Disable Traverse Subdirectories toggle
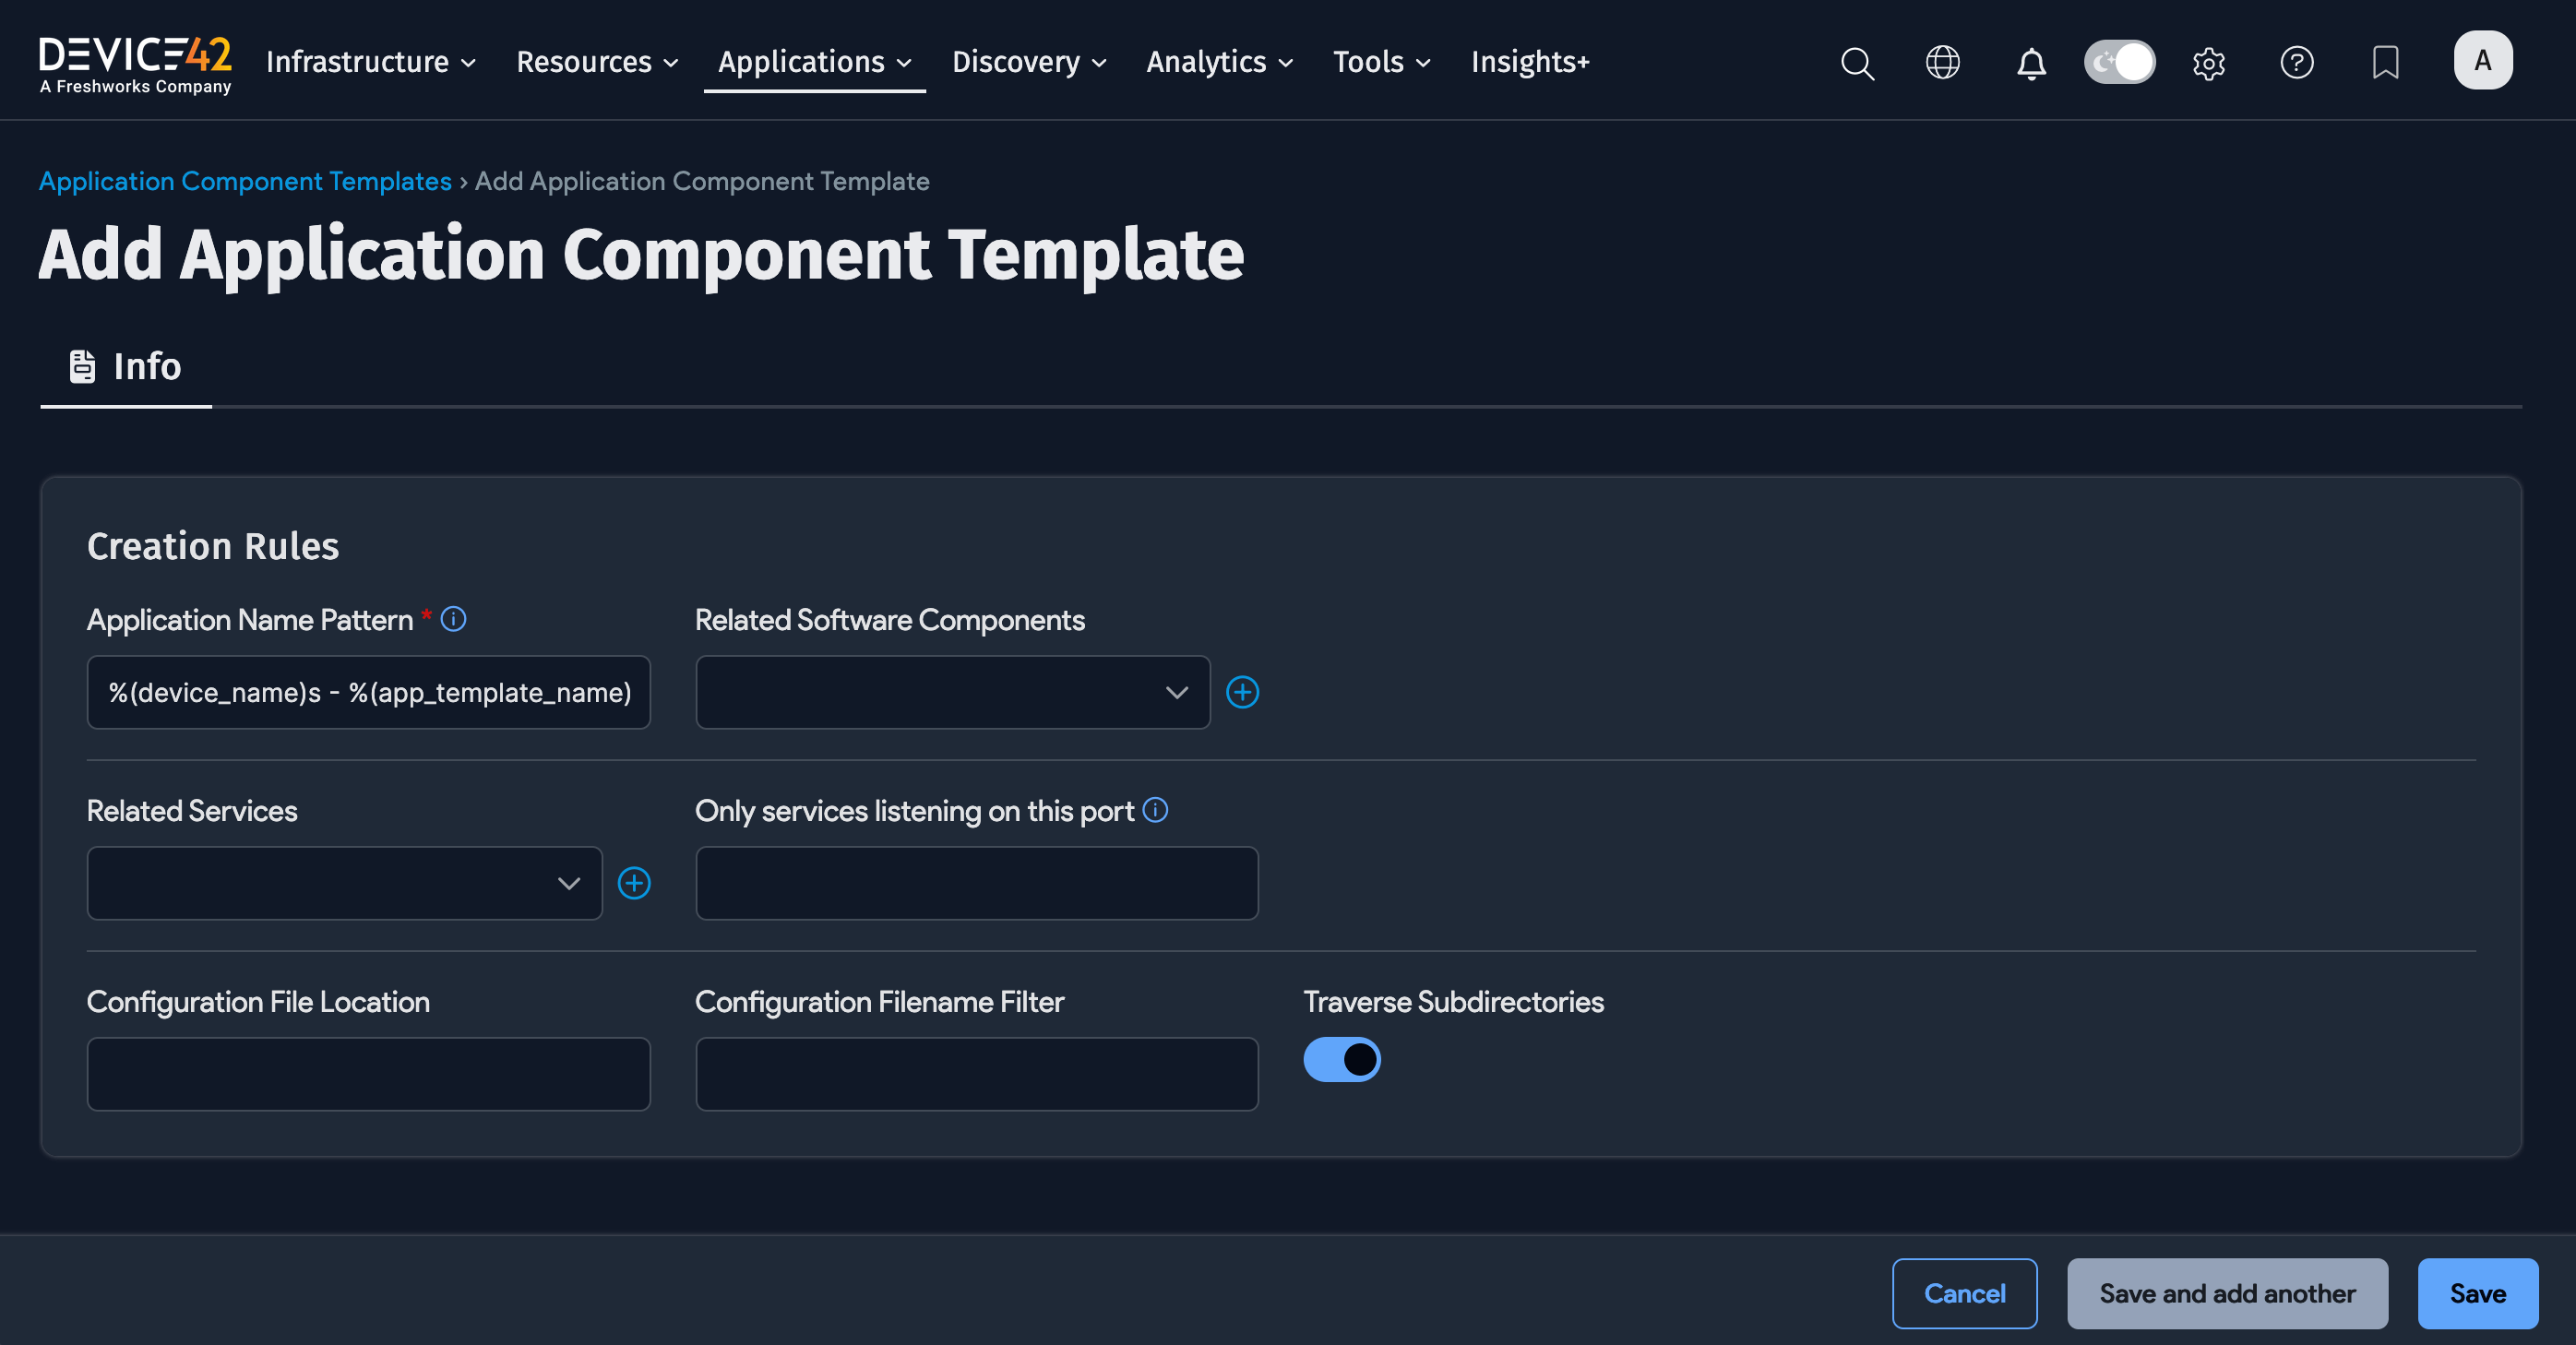The width and height of the screenshot is (2576, 1345). 1341,1059
